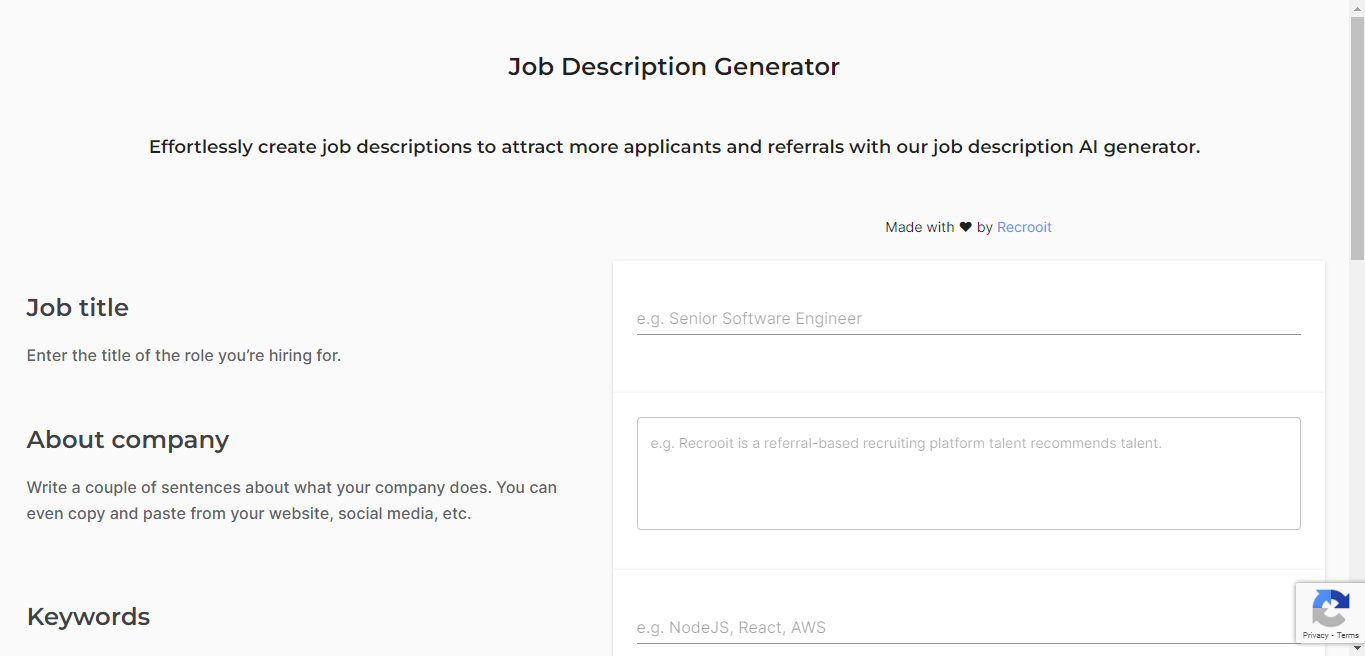Image resolution: width=1365 pixels, height=656 pixels.
Task: Click the black heart icon
Action: [965, 227]
